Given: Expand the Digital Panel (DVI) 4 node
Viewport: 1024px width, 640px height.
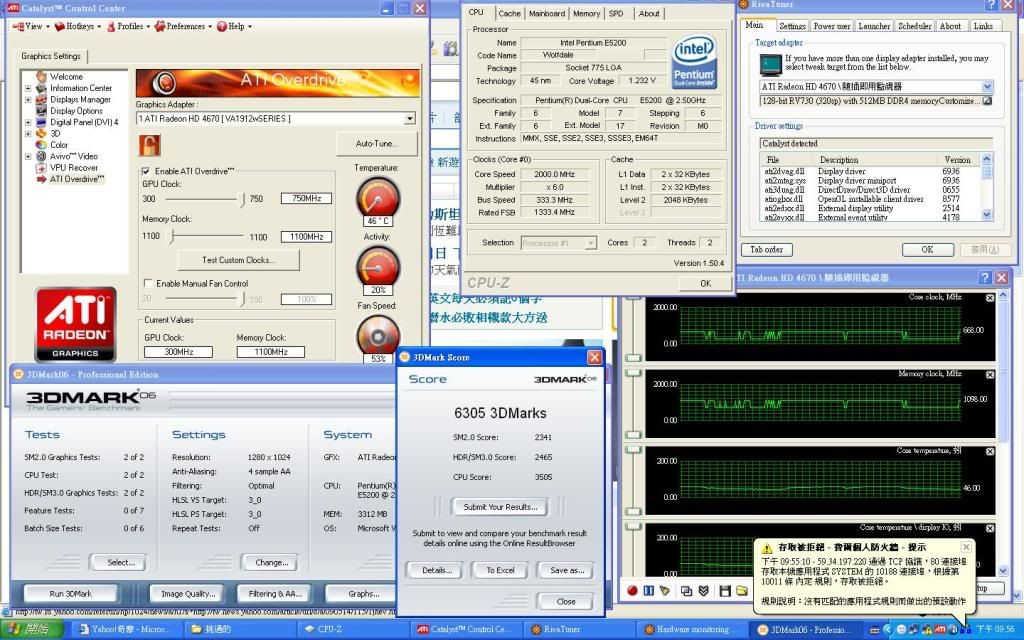Looking at the screenshot, I should click(x=28, y=122).
